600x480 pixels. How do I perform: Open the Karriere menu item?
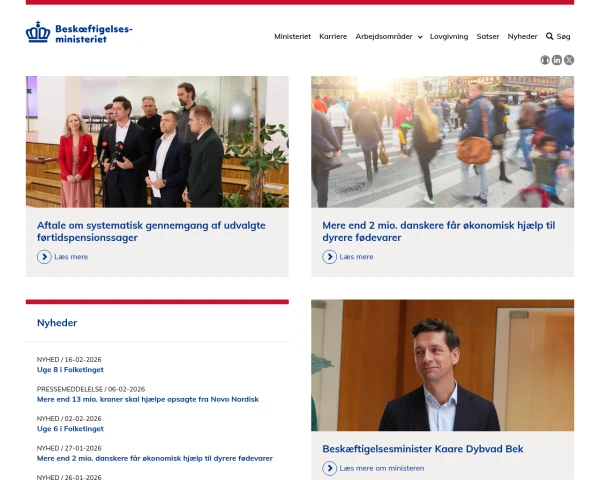(x=333, y=36)
